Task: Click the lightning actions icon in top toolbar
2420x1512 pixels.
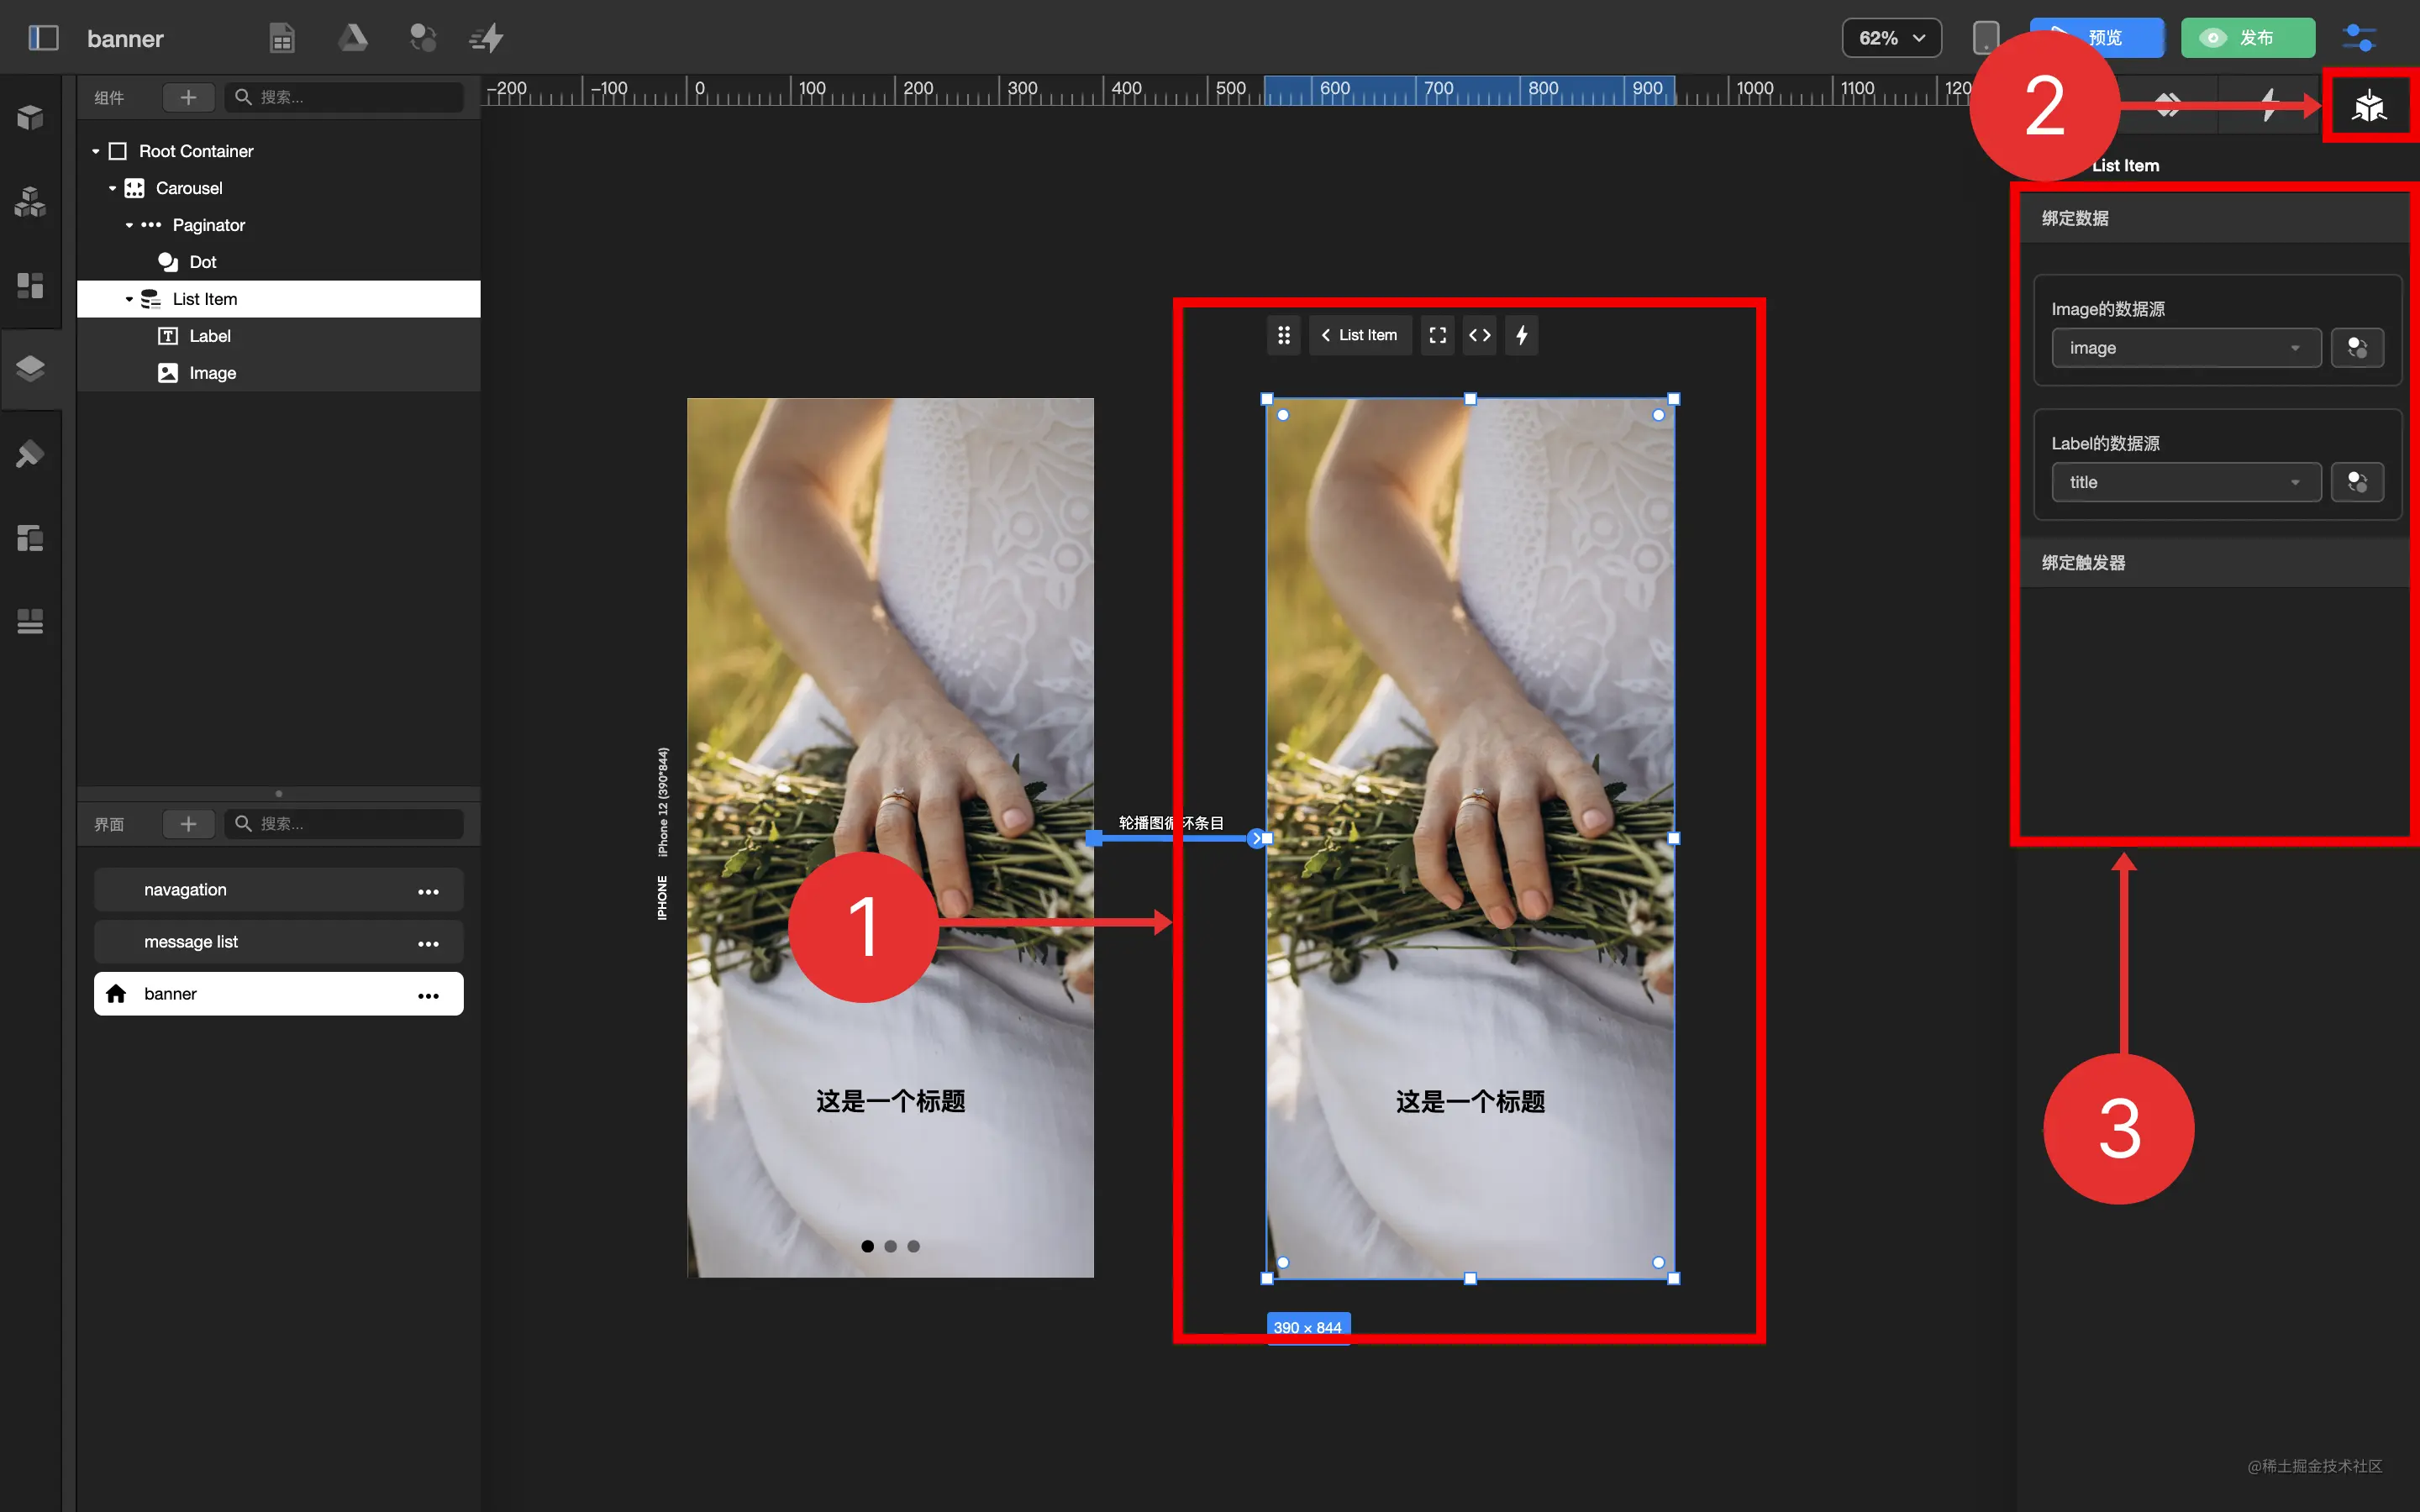Action: (487, 38)
